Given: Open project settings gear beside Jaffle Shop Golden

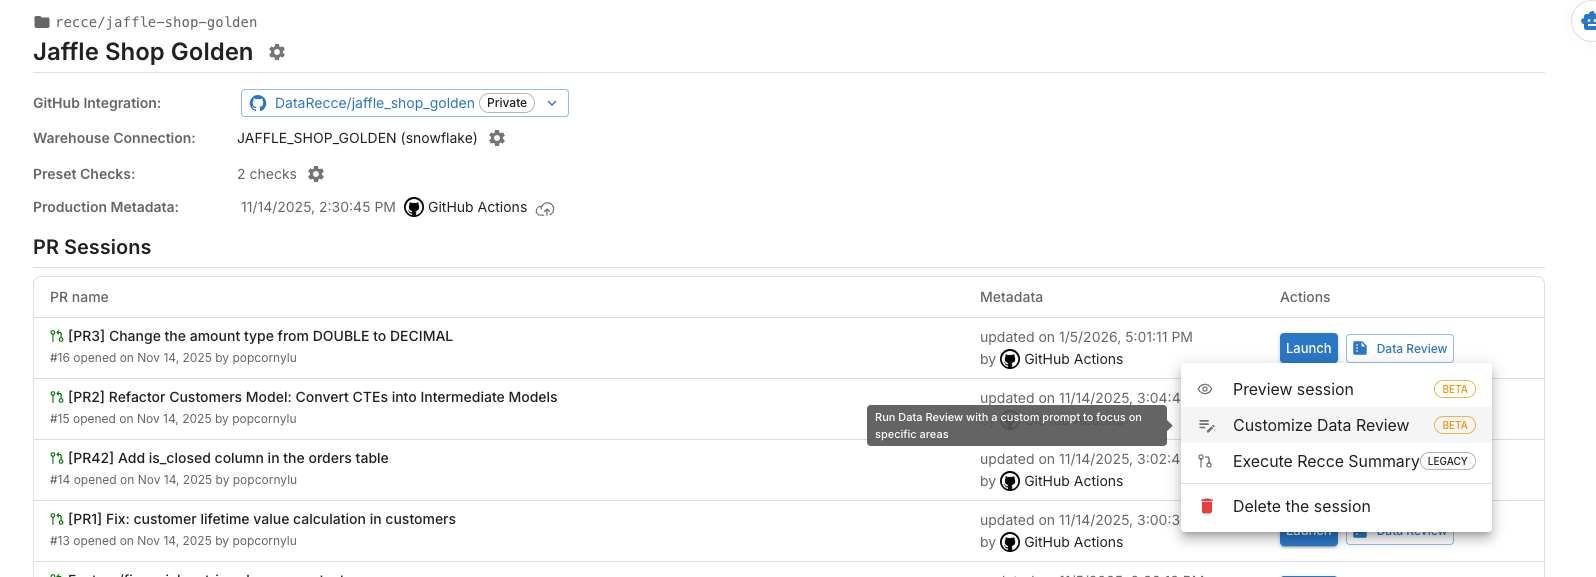Looking at the screenshot, I should pos(277,52).
